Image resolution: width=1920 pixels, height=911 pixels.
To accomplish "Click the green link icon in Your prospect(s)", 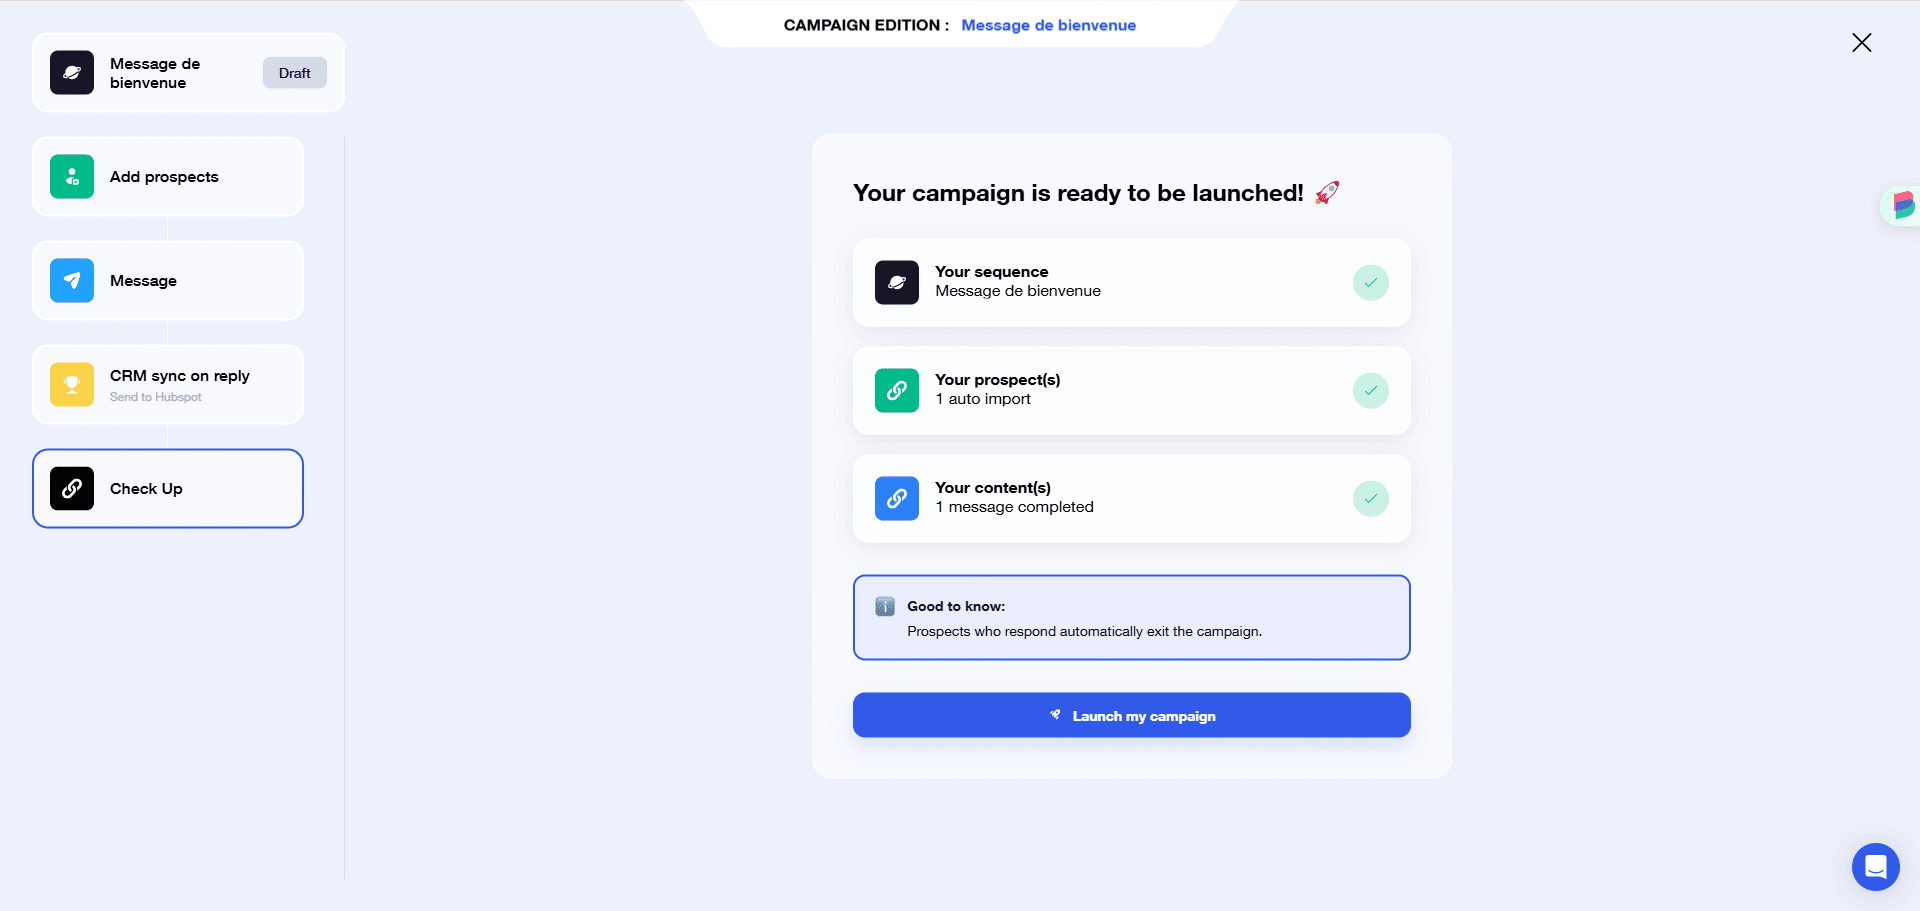I will [x=897, y=391].
